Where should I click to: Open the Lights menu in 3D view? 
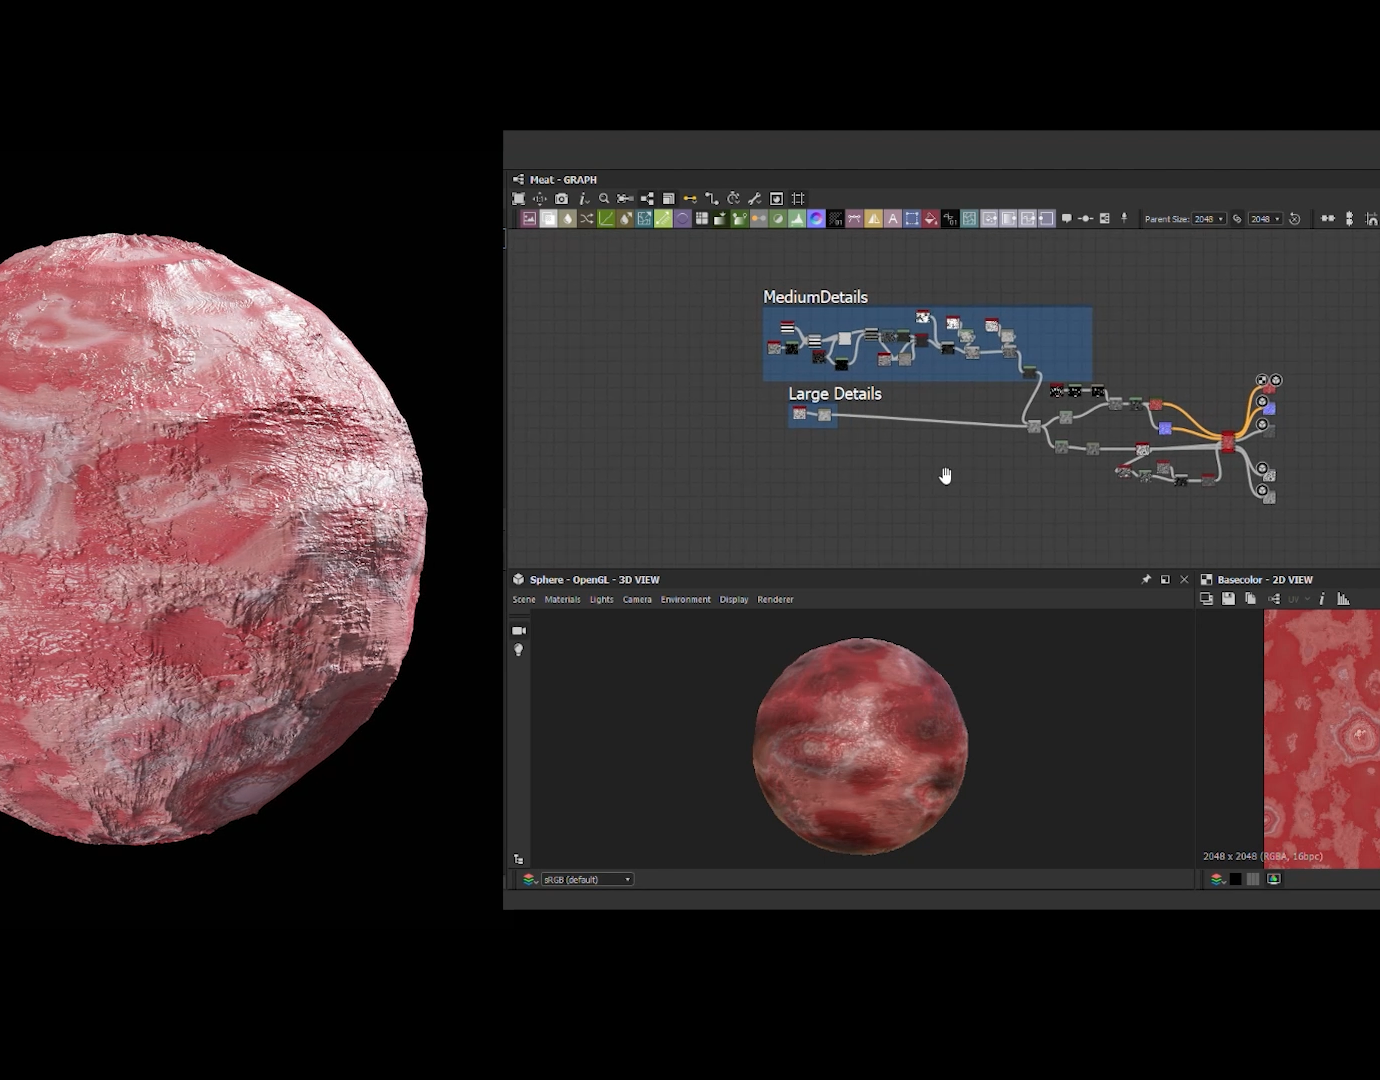pyautogui.click(x=601, y=600)
